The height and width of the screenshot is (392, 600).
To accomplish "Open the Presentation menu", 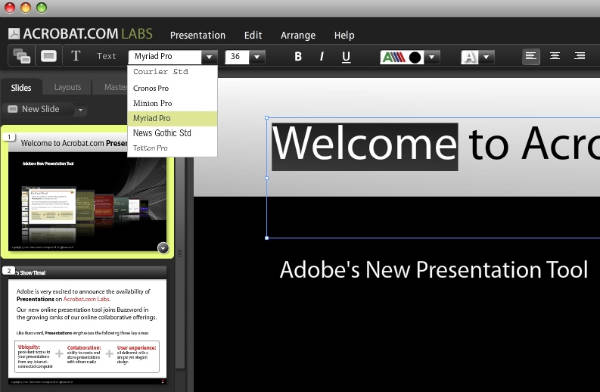I will coord(198,36).
